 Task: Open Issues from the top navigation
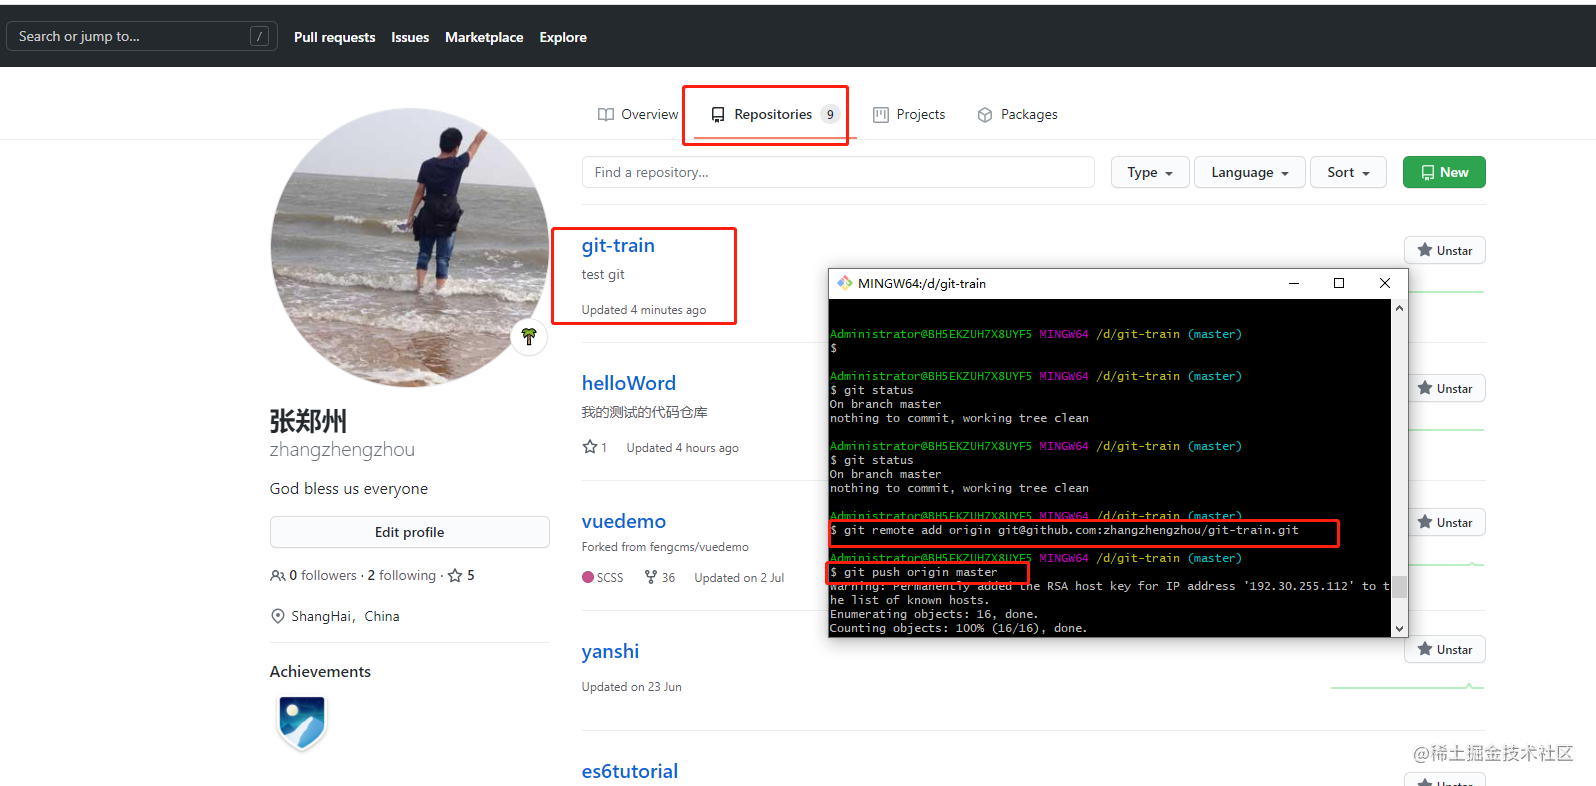click(410, 37)
